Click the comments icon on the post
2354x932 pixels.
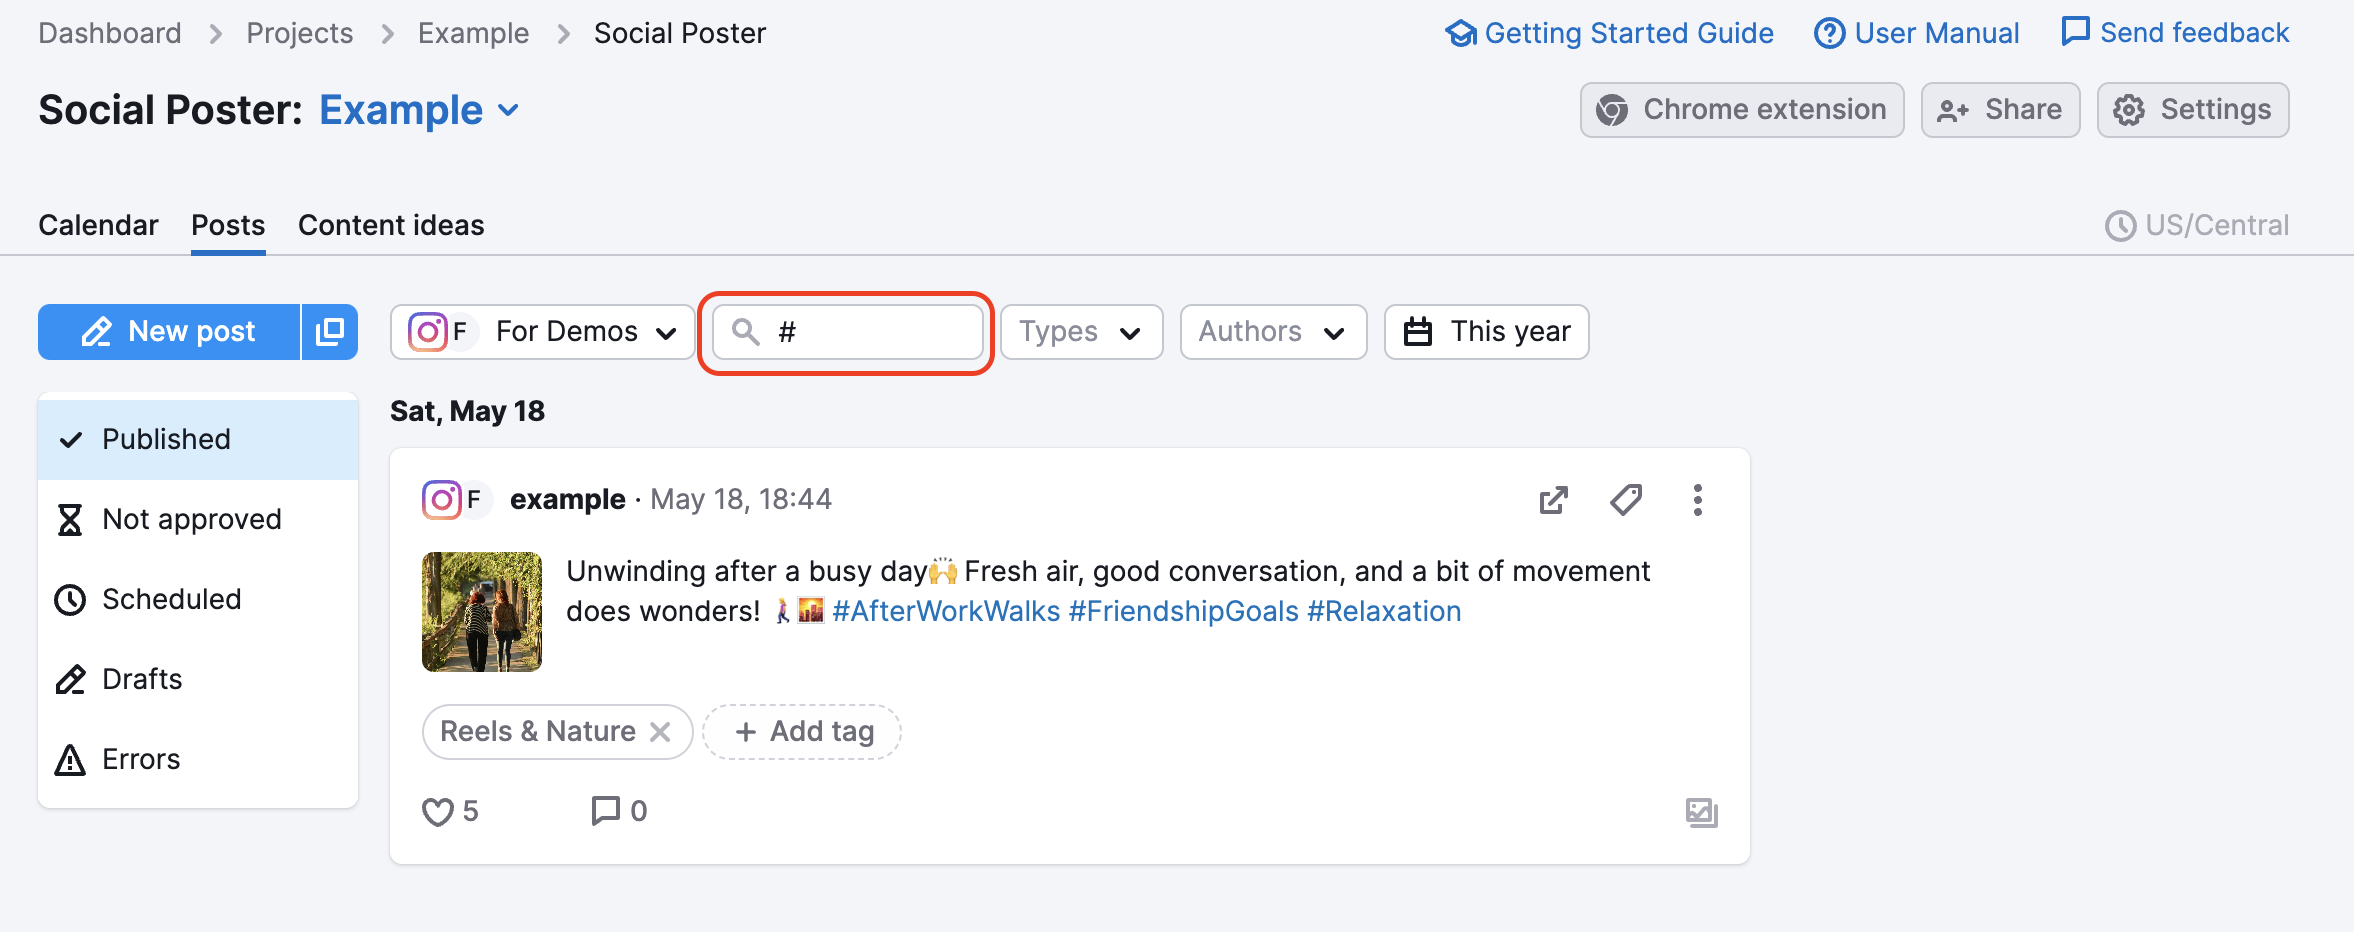[x=605, y=811]
